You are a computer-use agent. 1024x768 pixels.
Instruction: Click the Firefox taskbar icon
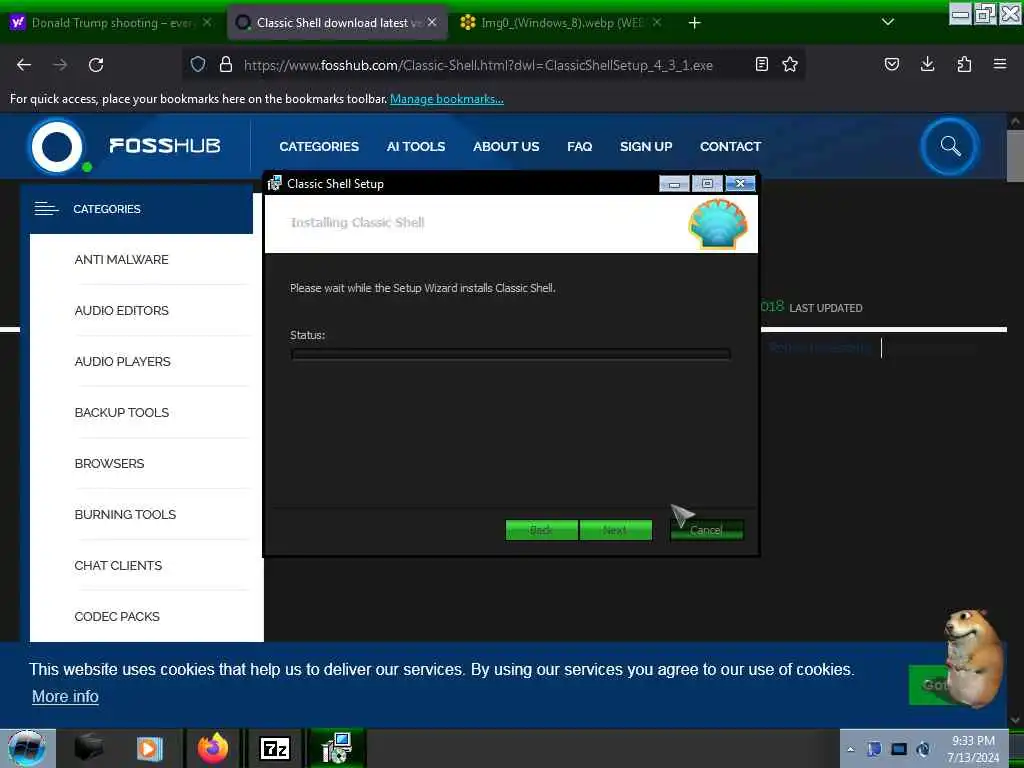click(213, 748)
